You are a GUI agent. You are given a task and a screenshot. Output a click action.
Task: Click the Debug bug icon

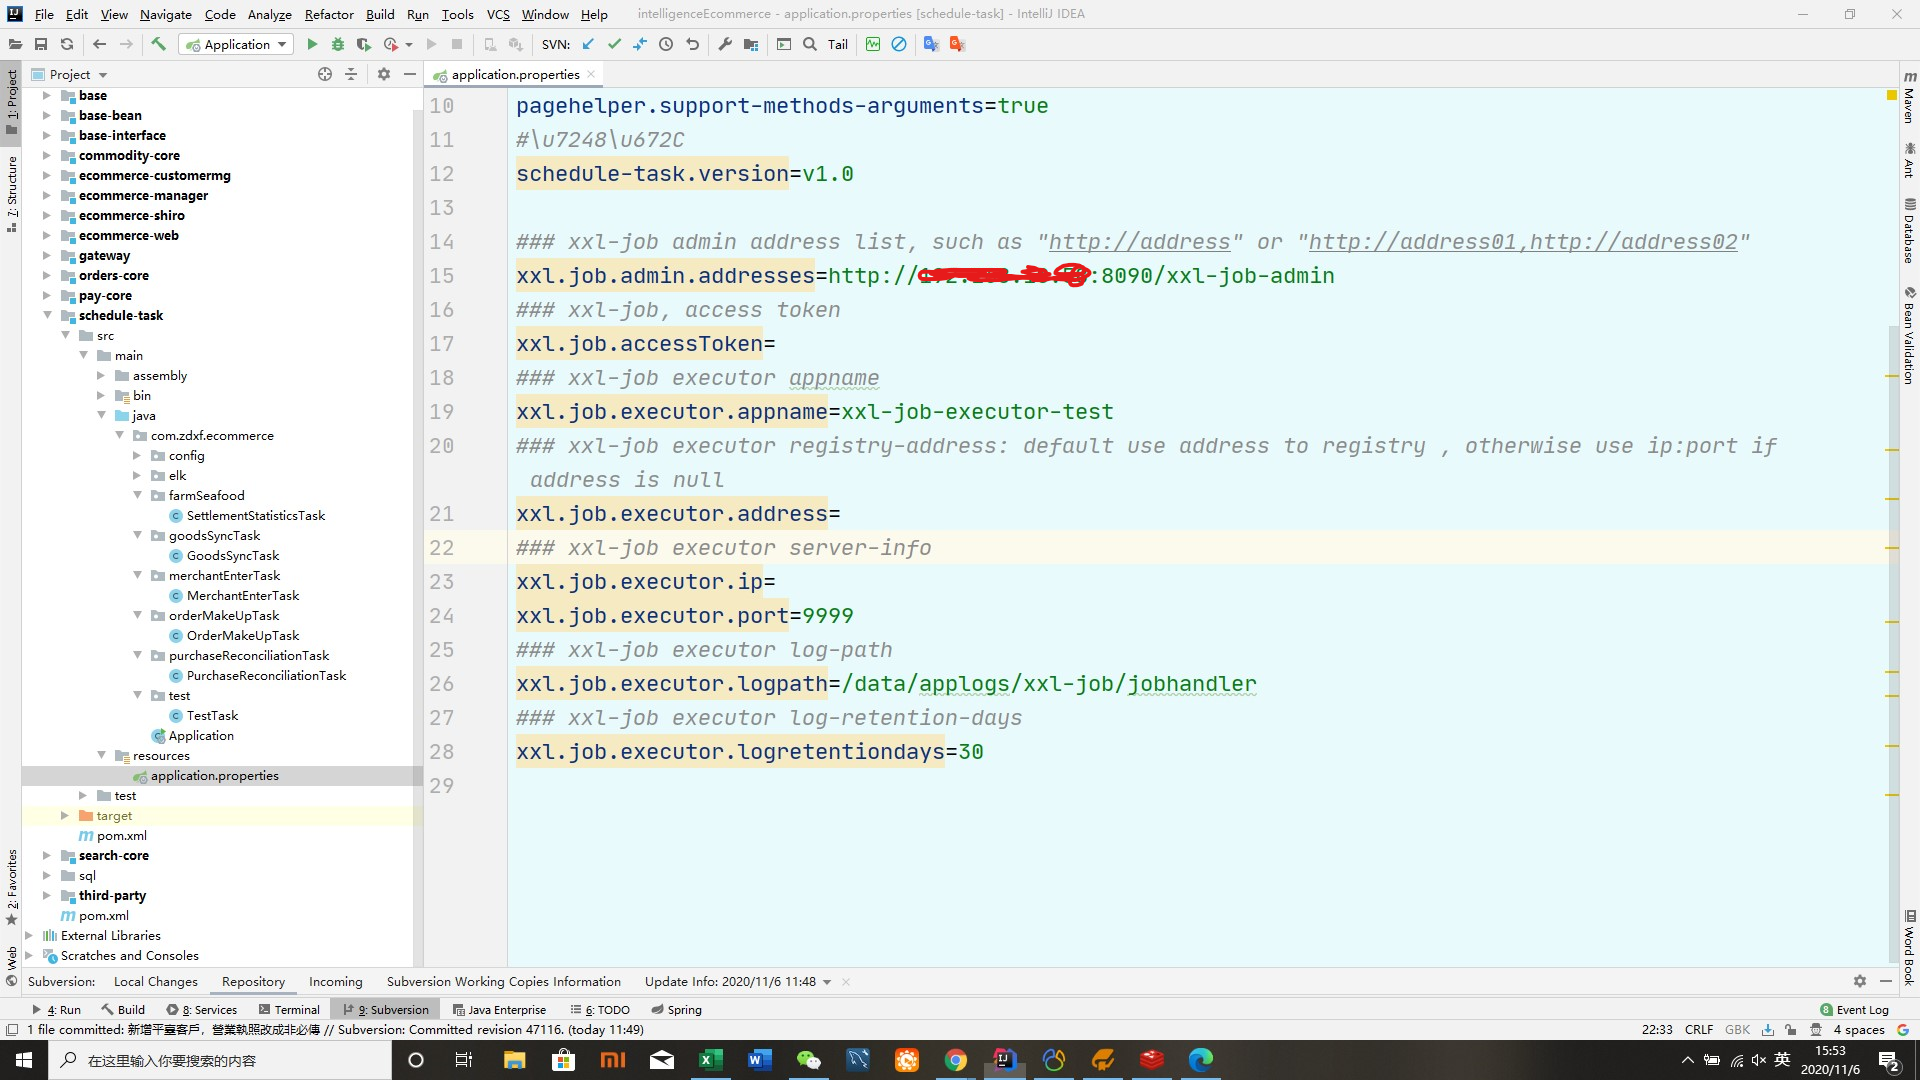[x=338, y=44]
